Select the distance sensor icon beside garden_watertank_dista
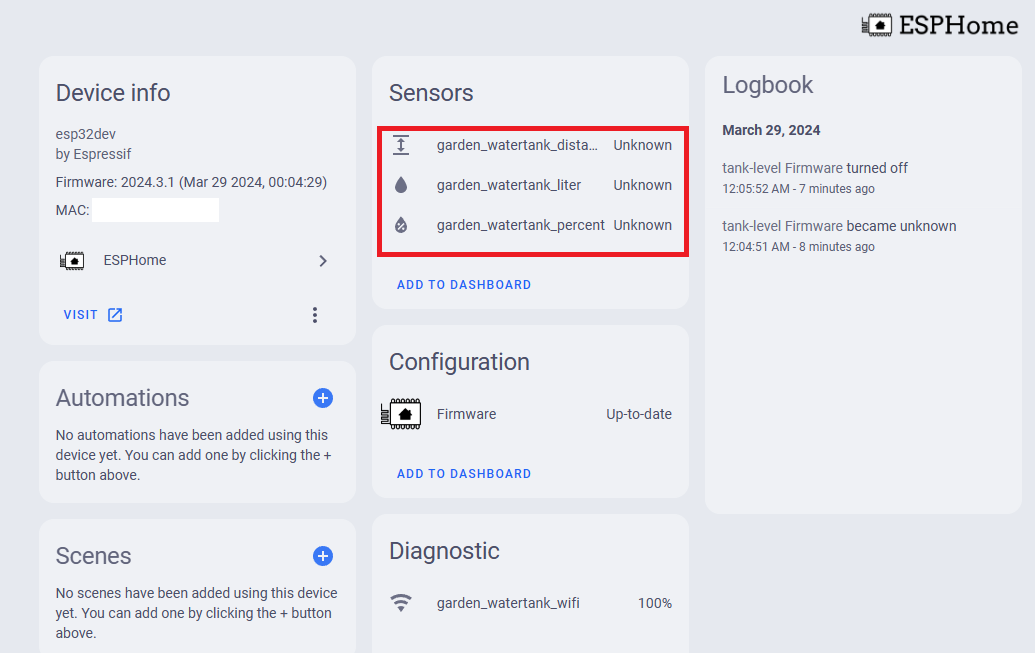Viewport: 1035px width, 653px height. coord(401,144)
